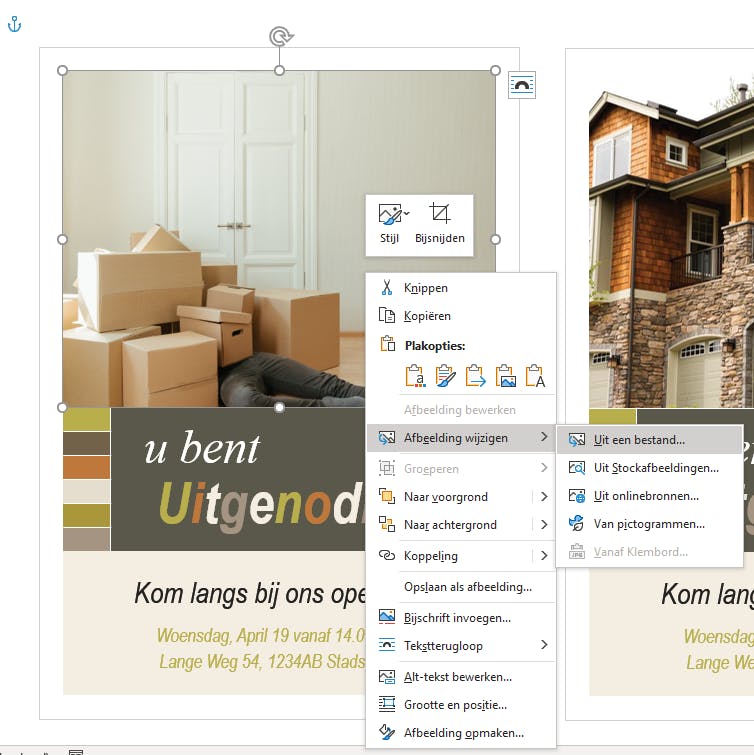Click the link icon beside Koppeling
This screenshot has width=754, height=755.
click(x=387, y=555)
